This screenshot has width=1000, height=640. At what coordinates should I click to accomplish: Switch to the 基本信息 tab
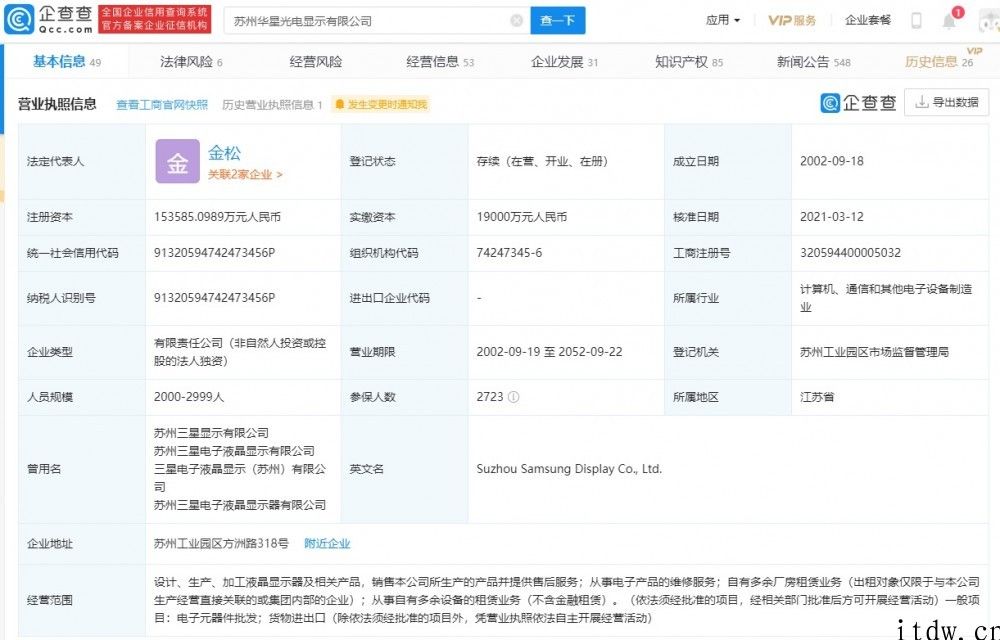point(66,62)
